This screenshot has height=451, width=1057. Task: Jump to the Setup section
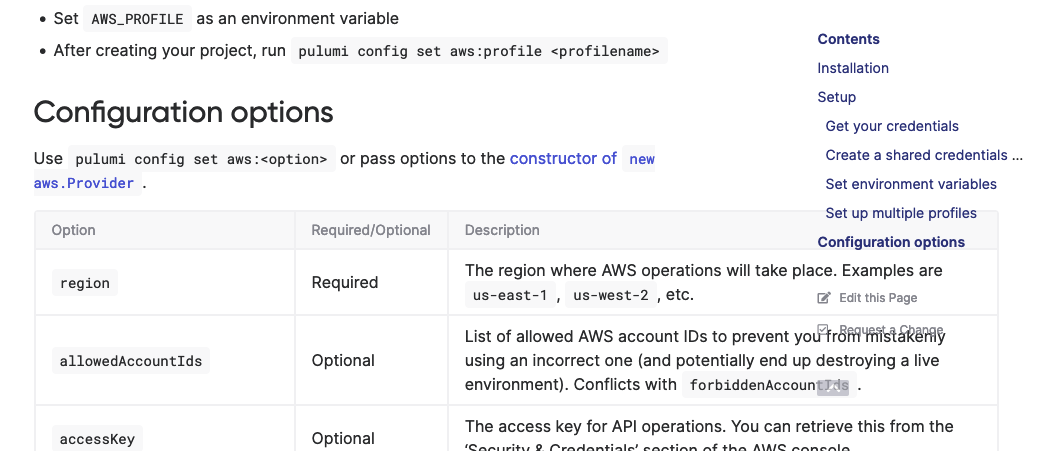pos(837,97)
